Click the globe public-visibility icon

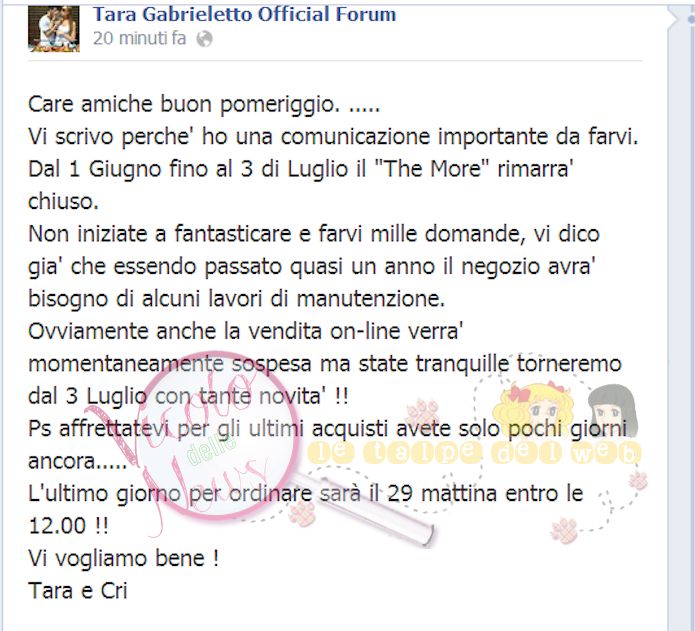point(204,39)
